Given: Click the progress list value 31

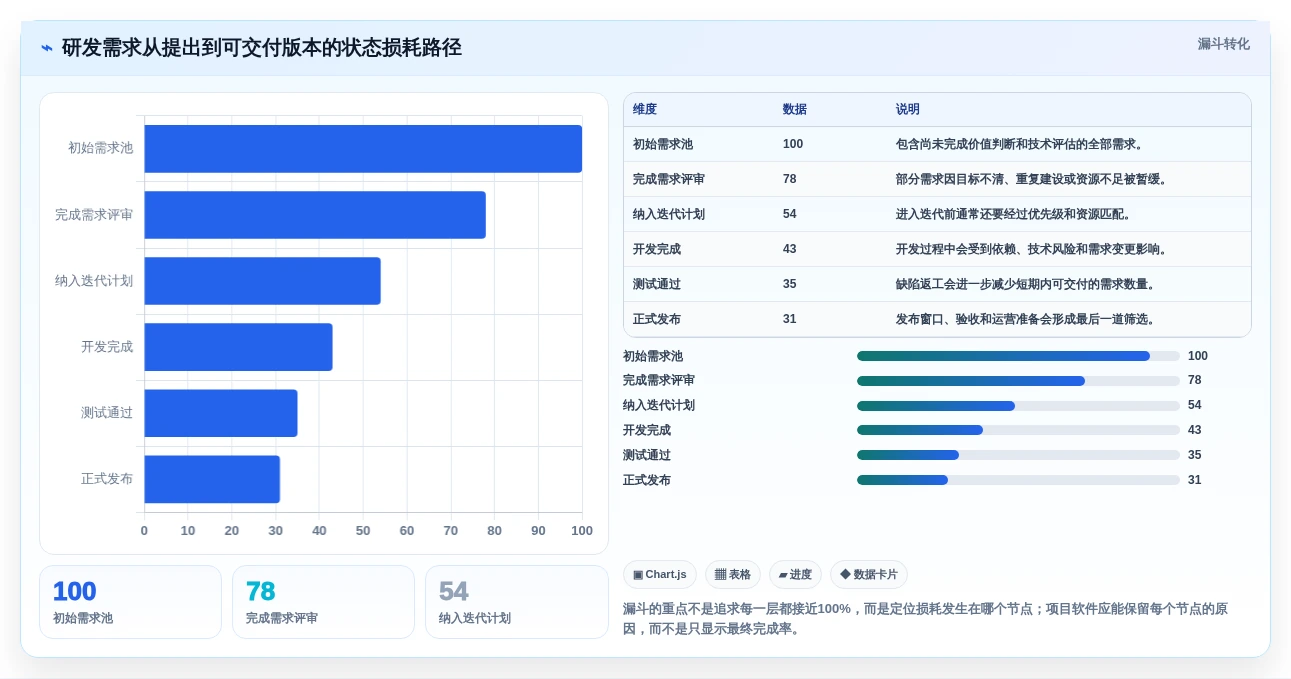Looking at the screenshot, I should [x=1195, y=480].
